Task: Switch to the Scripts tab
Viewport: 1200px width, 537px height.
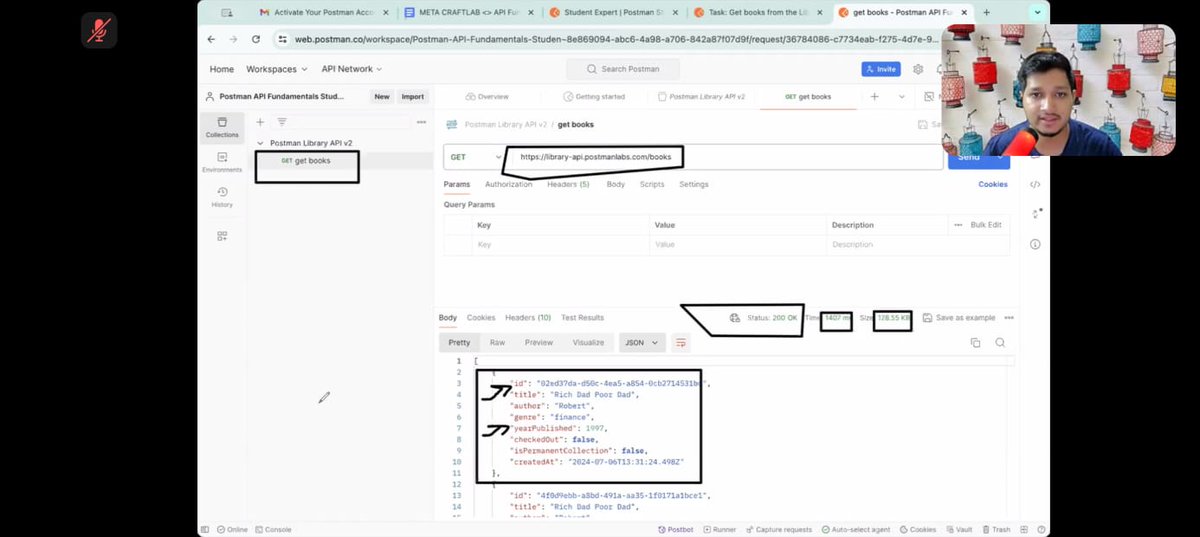Action: coord(652,184)
